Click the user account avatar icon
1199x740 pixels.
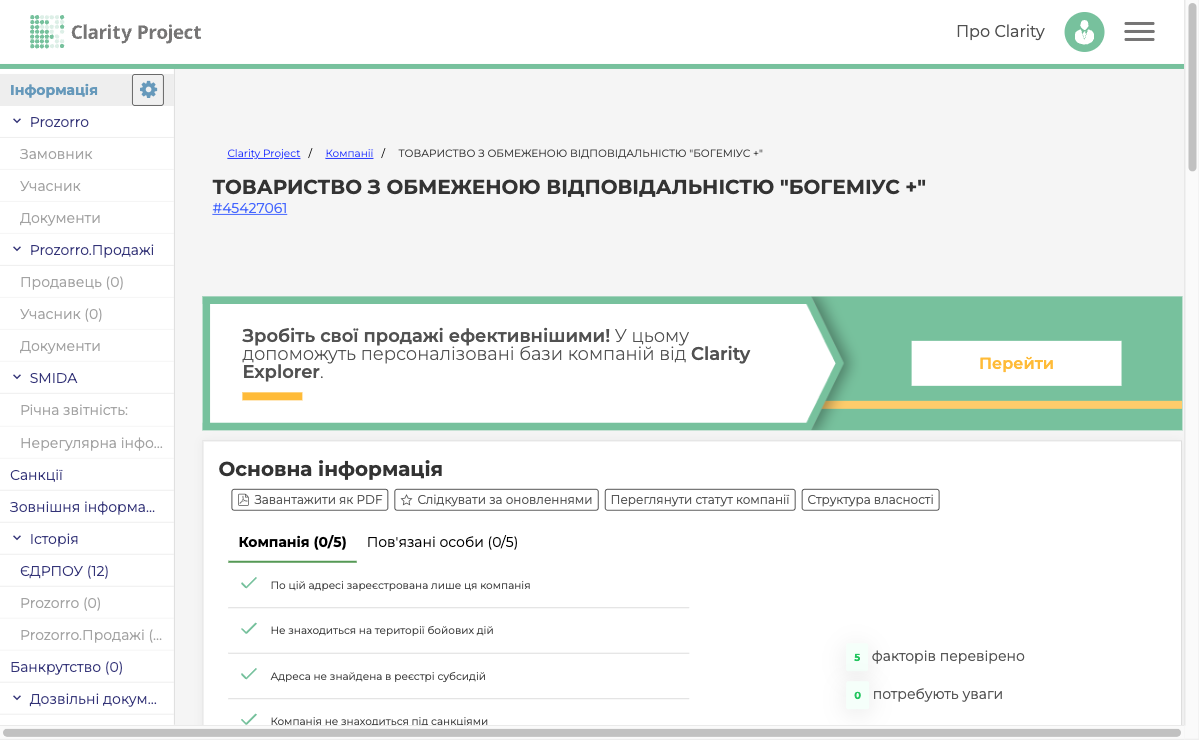coord(1084,31)
